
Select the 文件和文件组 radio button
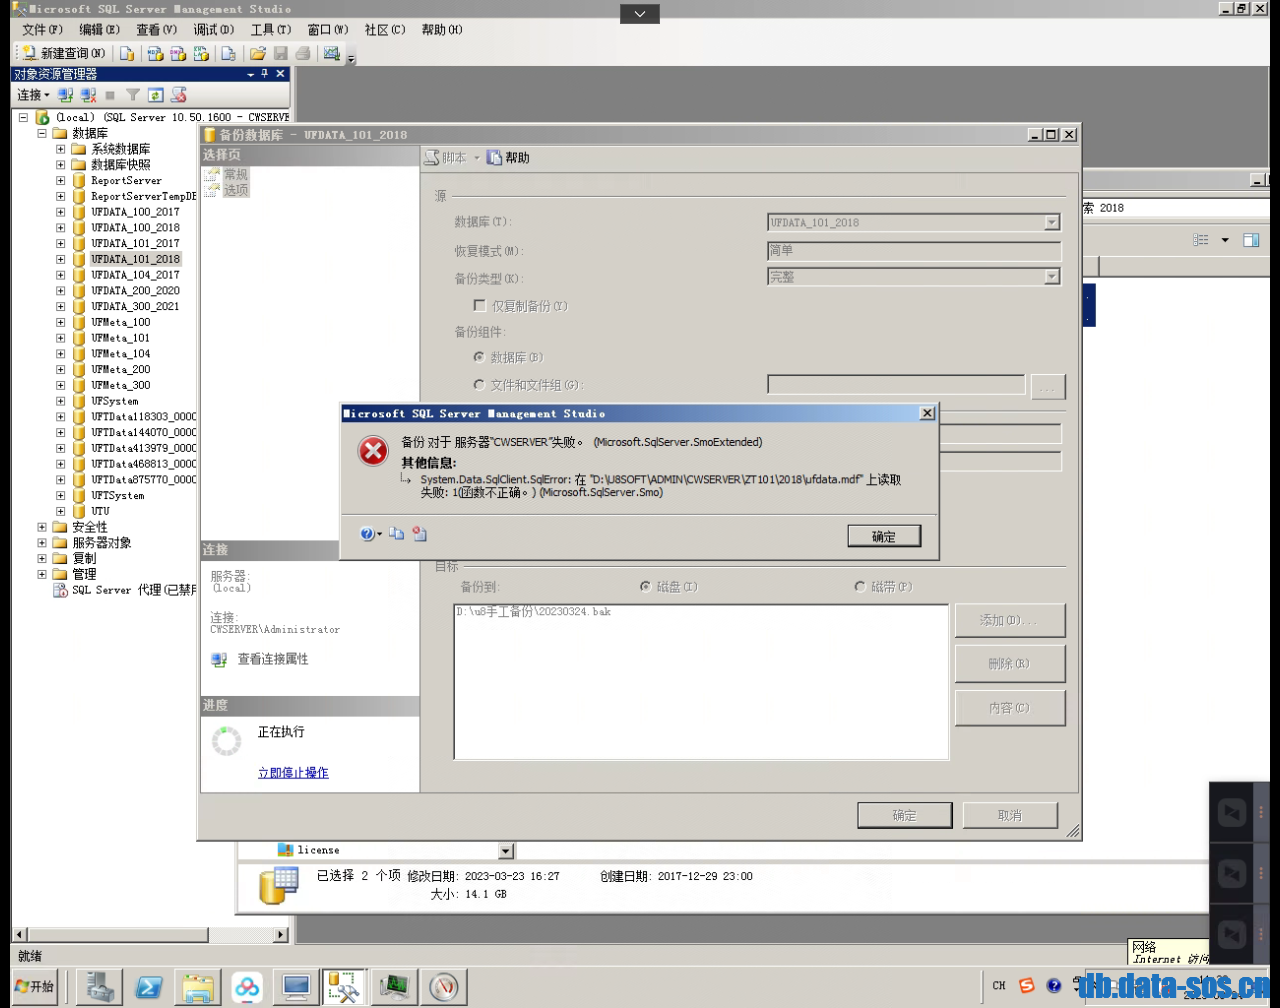(479, 384)
